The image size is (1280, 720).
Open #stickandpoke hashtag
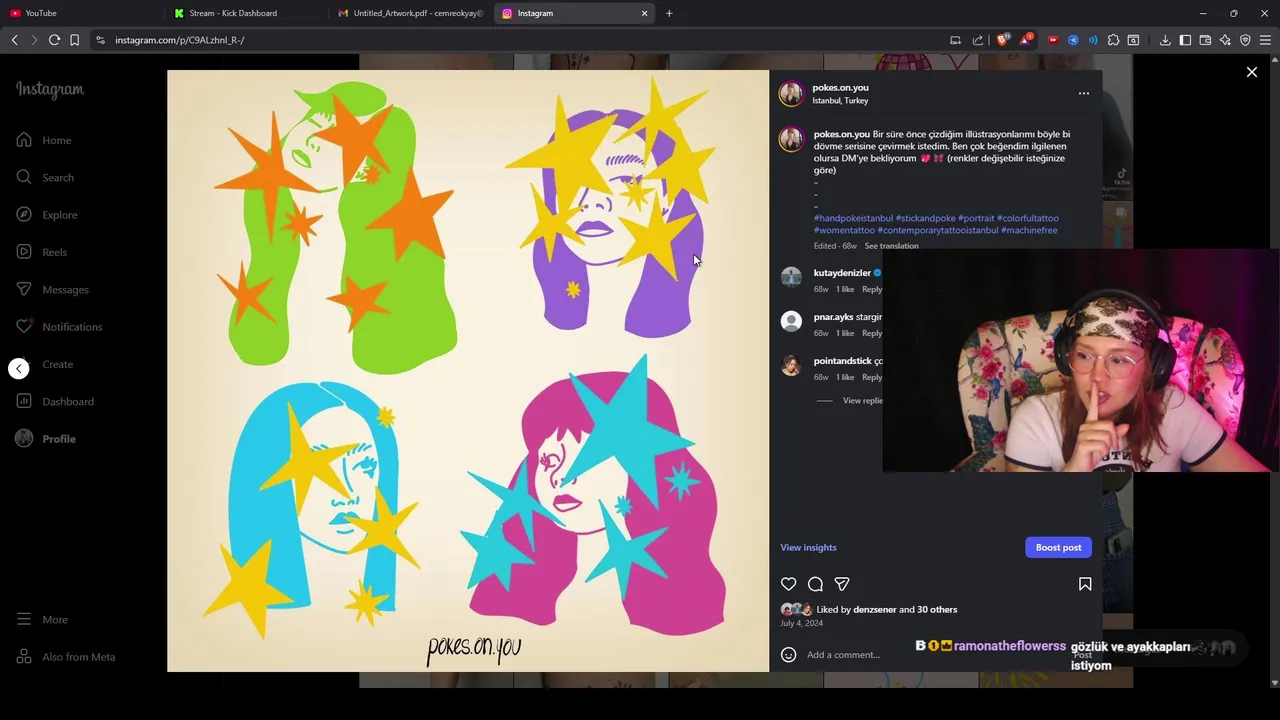click(x=926, y=218)
